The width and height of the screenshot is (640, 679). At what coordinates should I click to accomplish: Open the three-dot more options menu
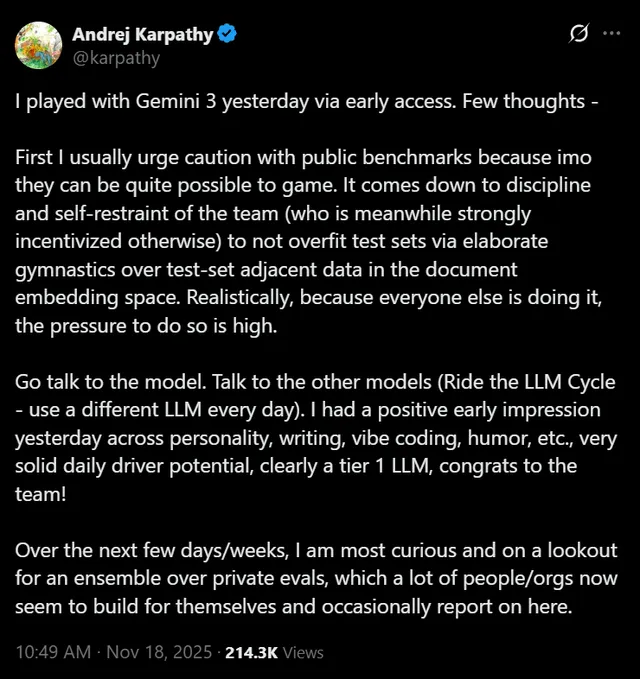(611, 33)
